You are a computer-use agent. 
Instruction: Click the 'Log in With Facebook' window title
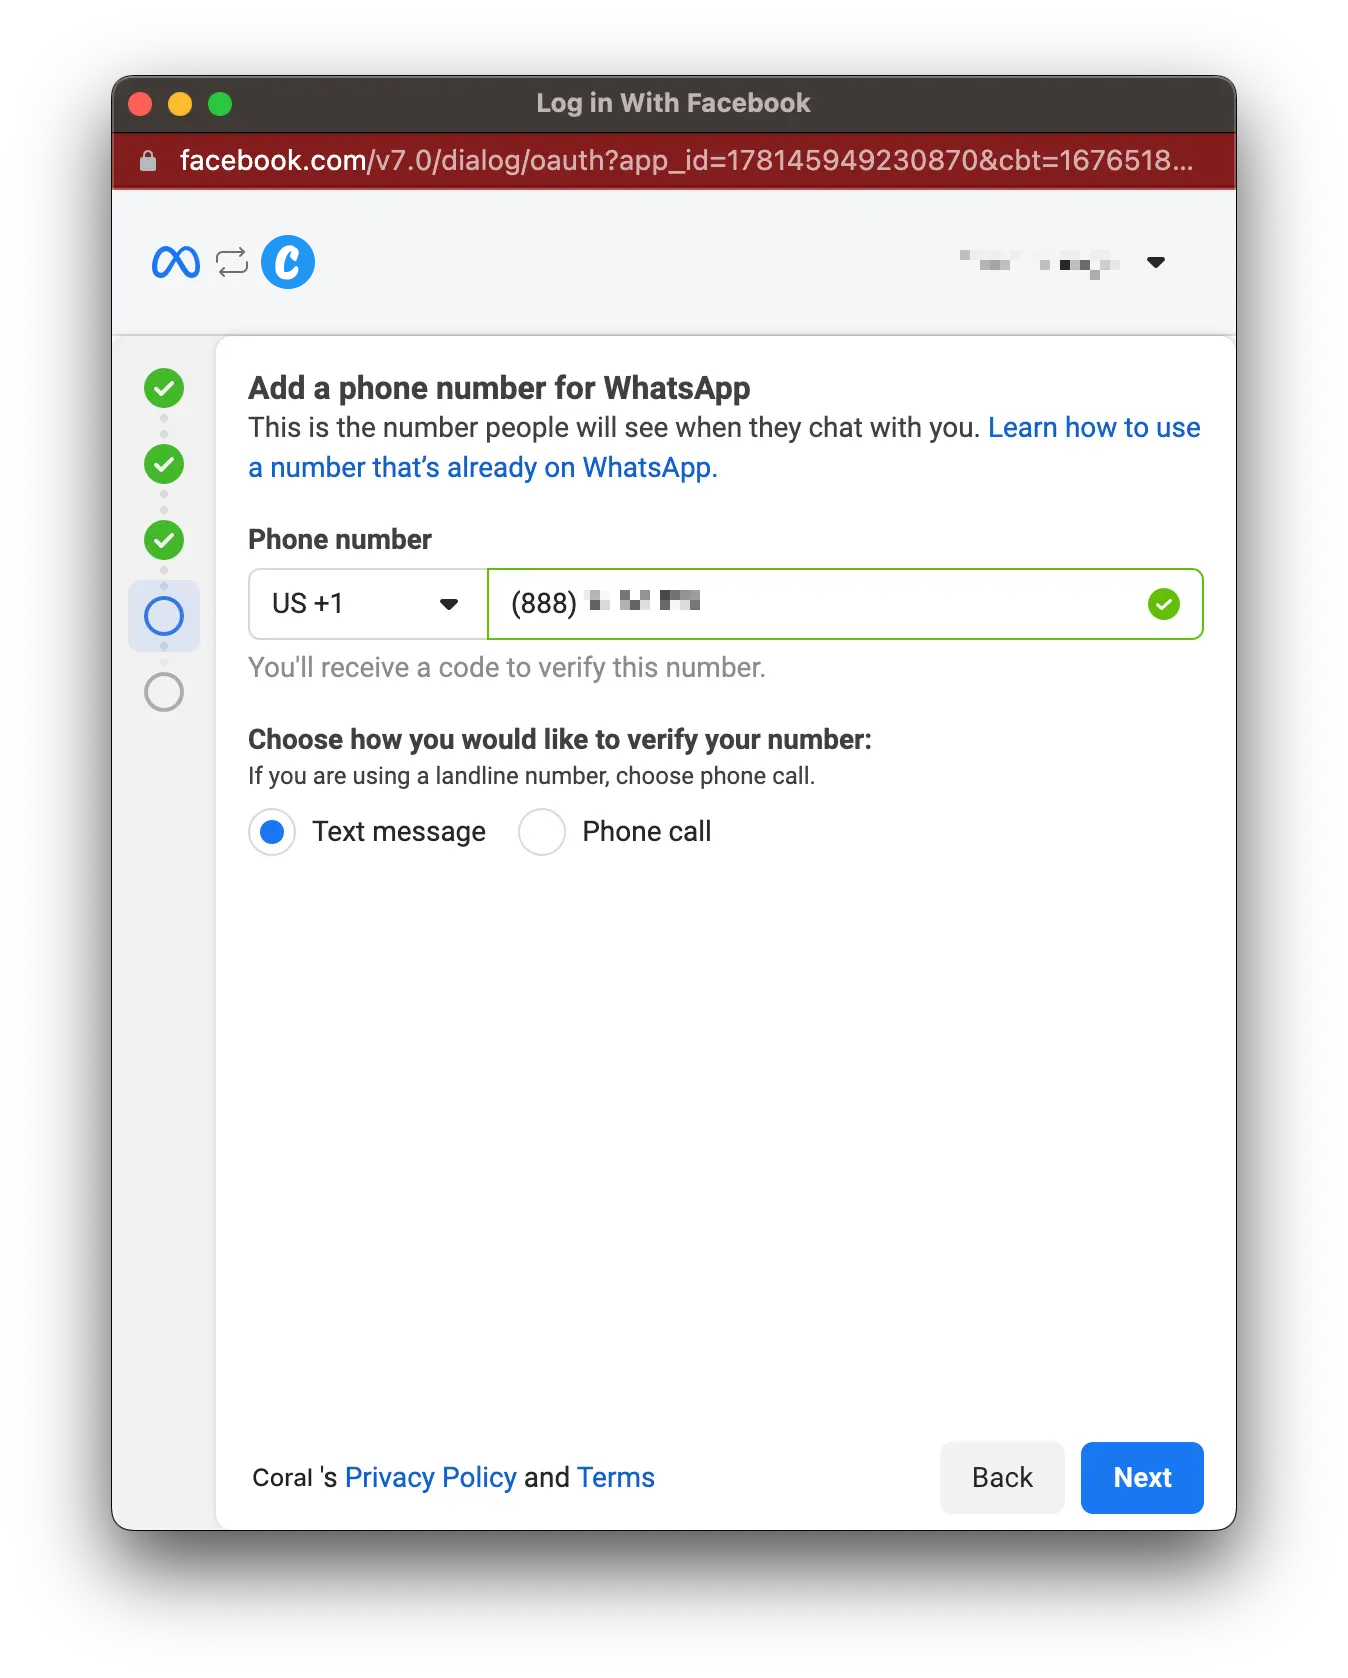click(673, 103)
